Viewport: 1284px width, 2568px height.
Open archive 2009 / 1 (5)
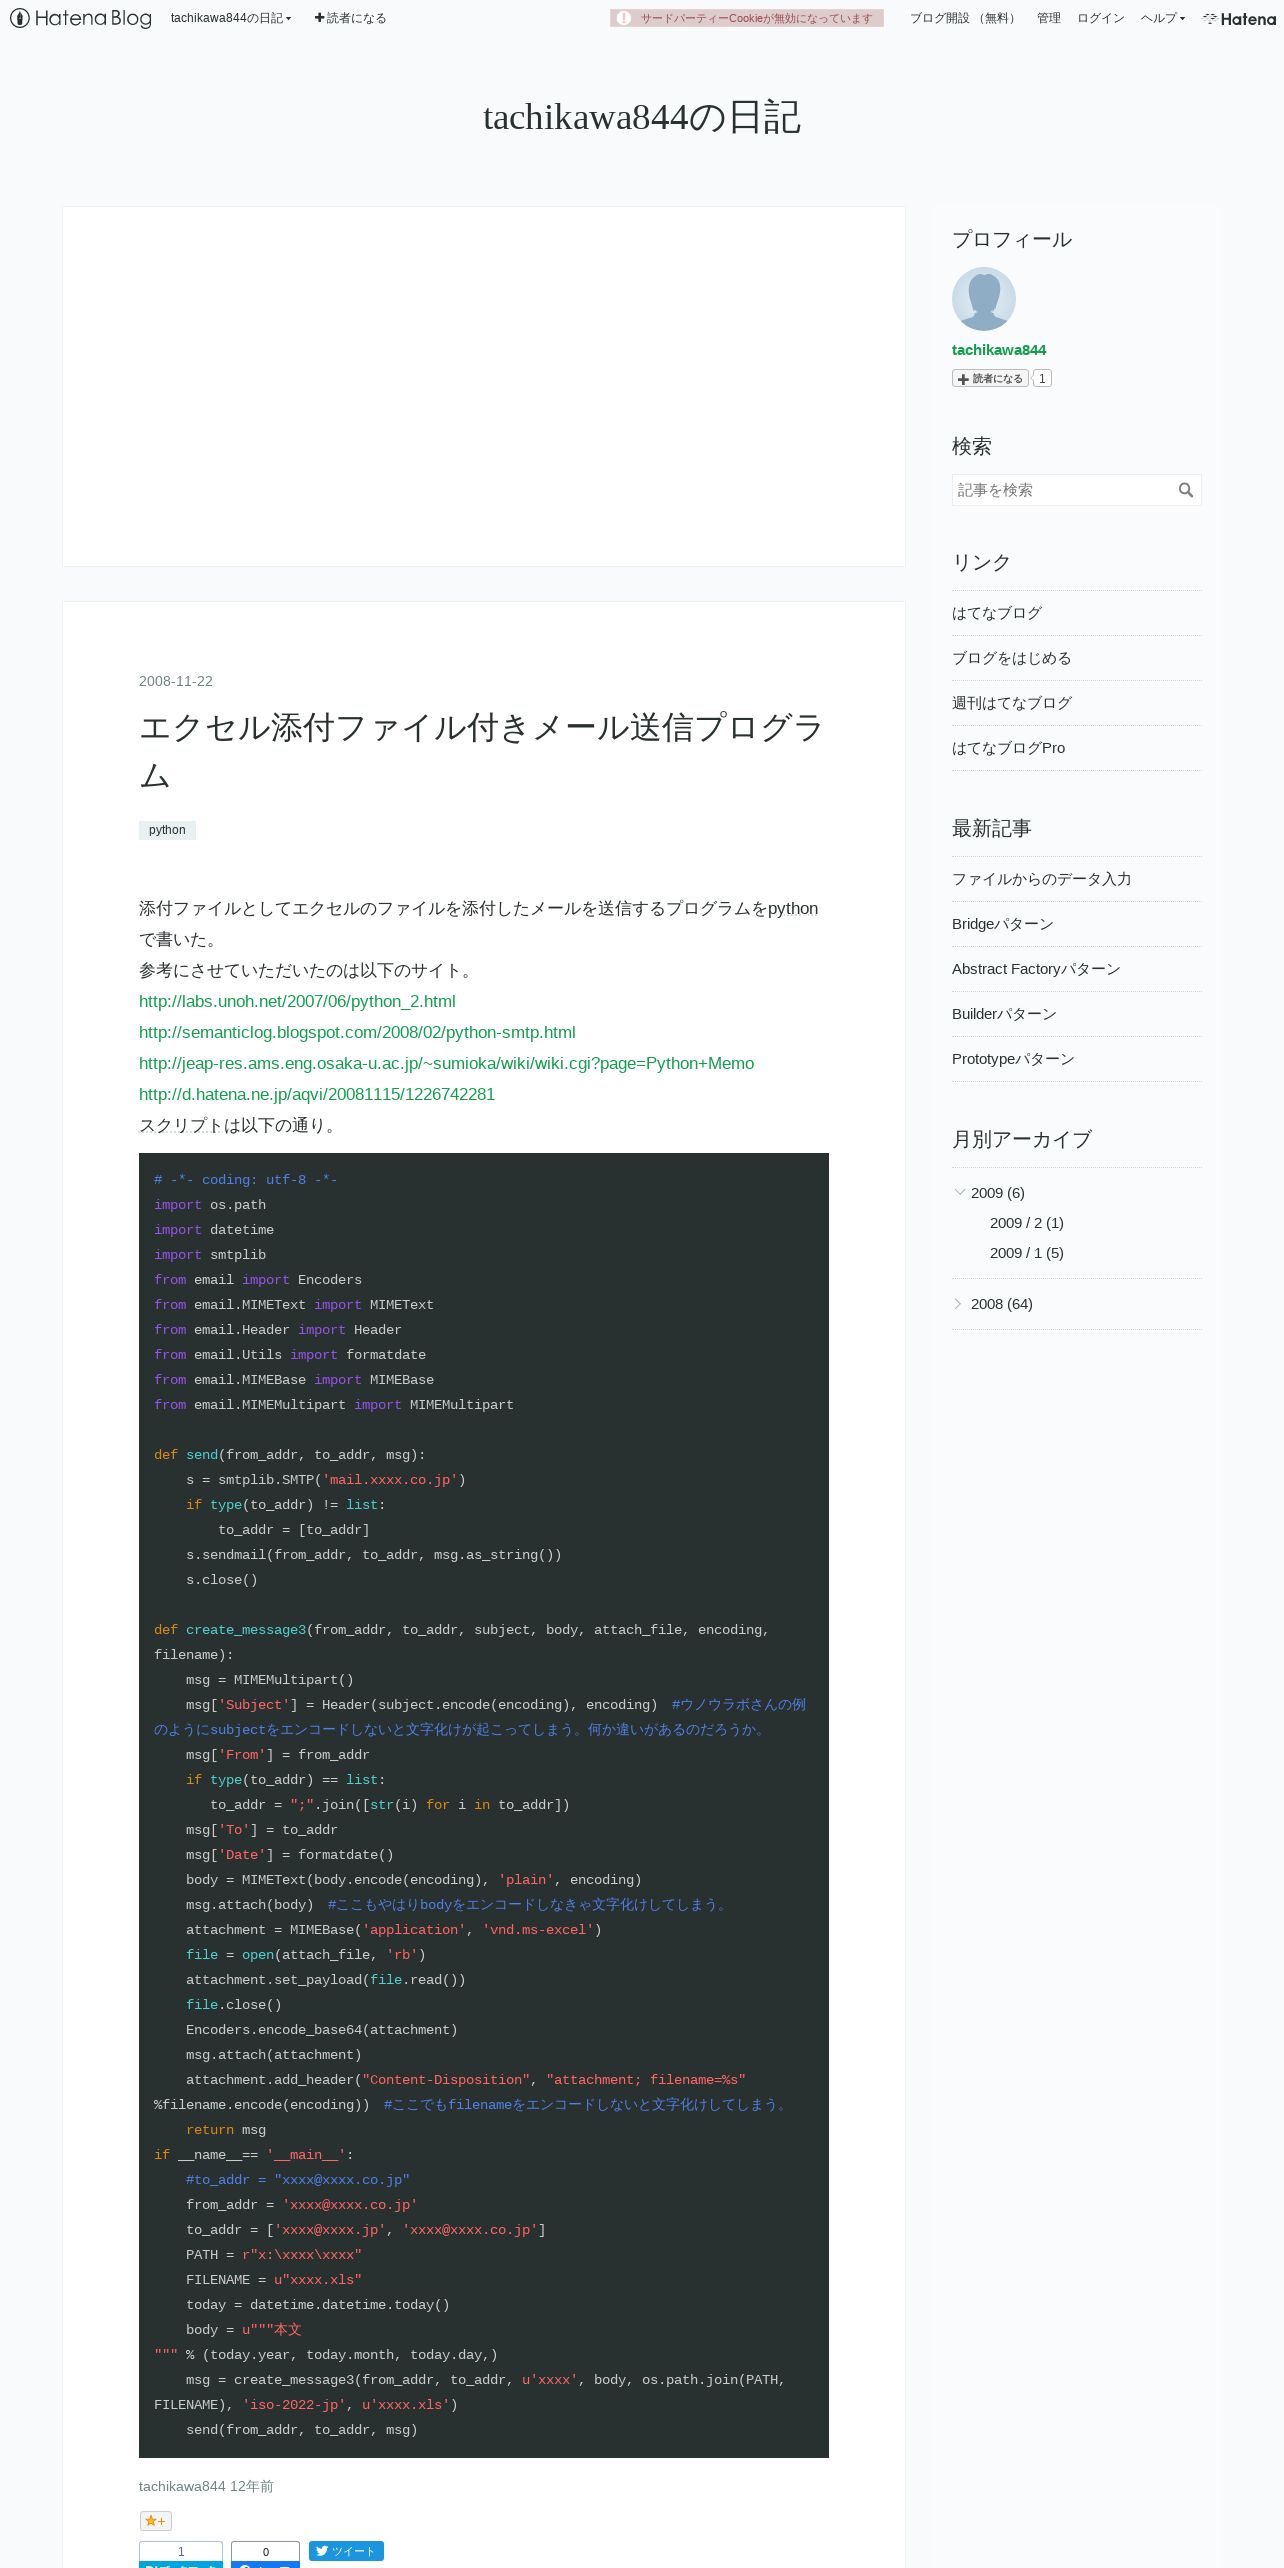coord(1027,1253)
